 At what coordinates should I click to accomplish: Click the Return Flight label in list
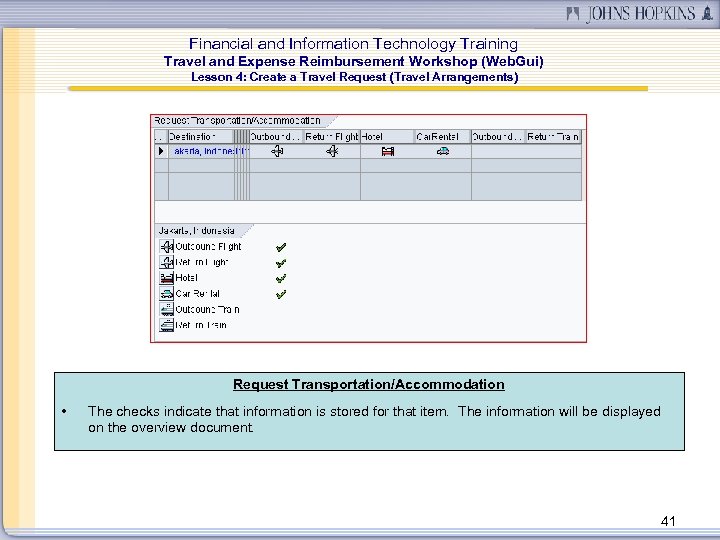202,262
